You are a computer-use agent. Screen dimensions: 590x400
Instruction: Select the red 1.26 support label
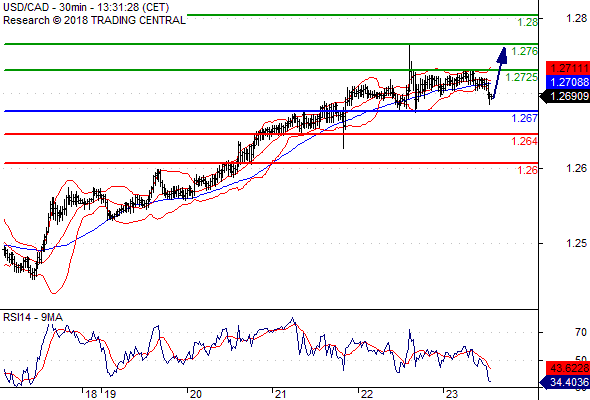(x=528, y=170)
